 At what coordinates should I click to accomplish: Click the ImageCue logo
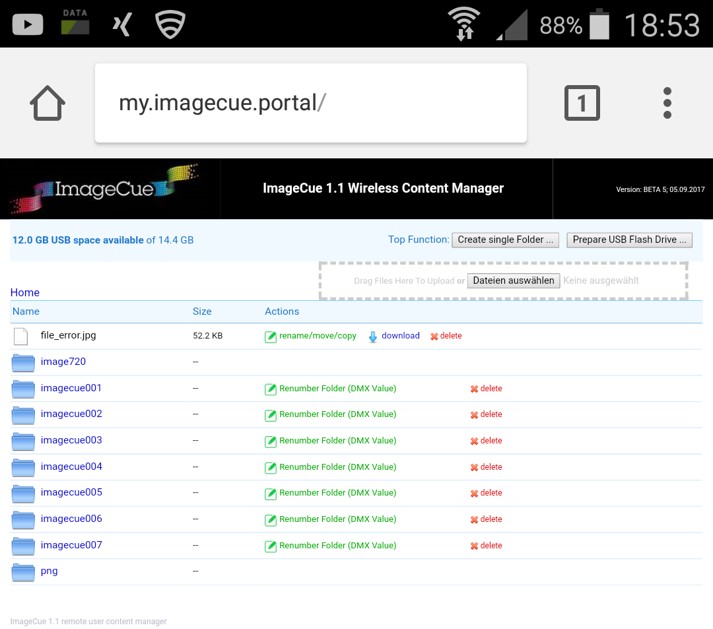(105, 189)
